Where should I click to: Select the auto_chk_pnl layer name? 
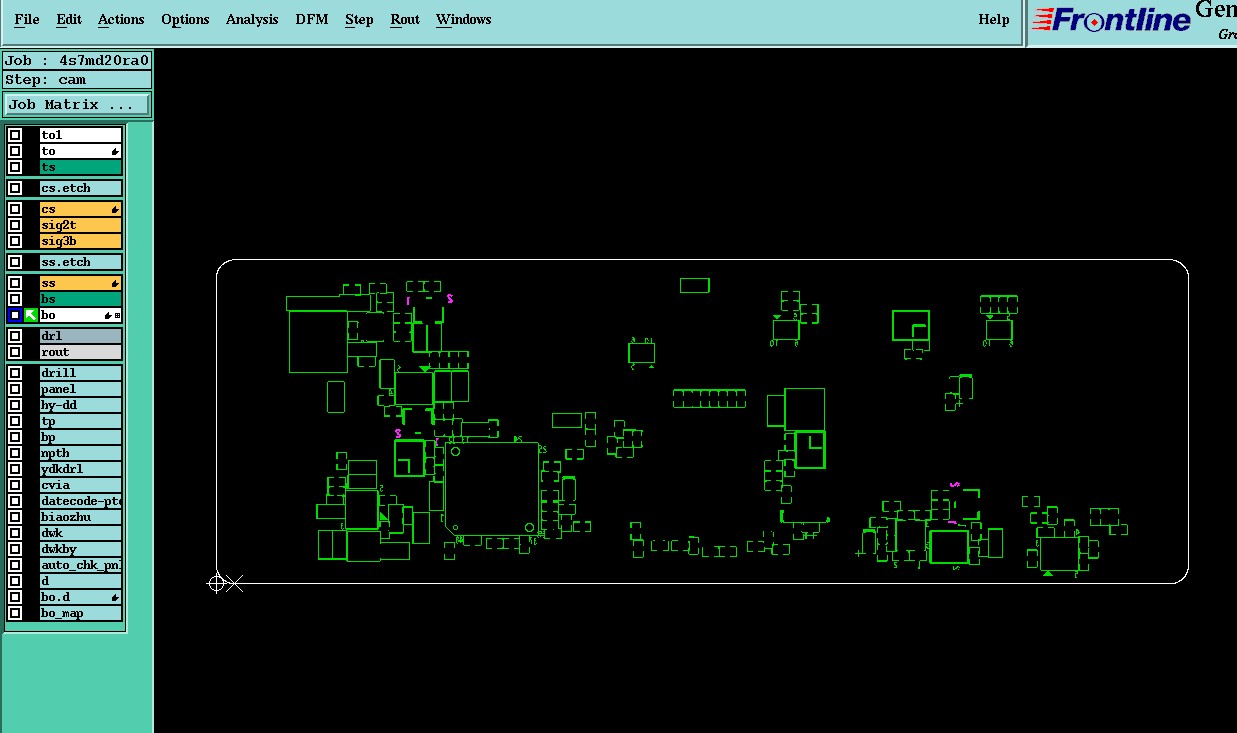point(81,565)
